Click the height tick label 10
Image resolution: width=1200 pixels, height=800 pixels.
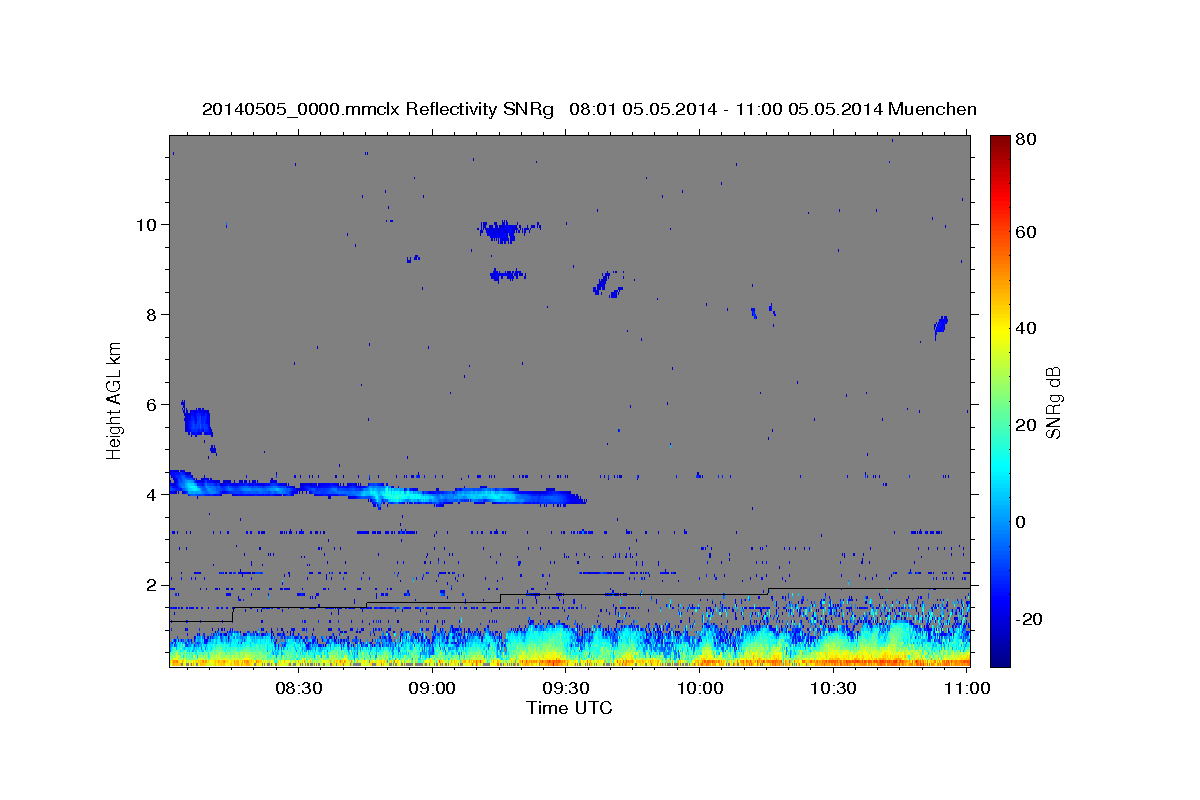coord(147,224)
